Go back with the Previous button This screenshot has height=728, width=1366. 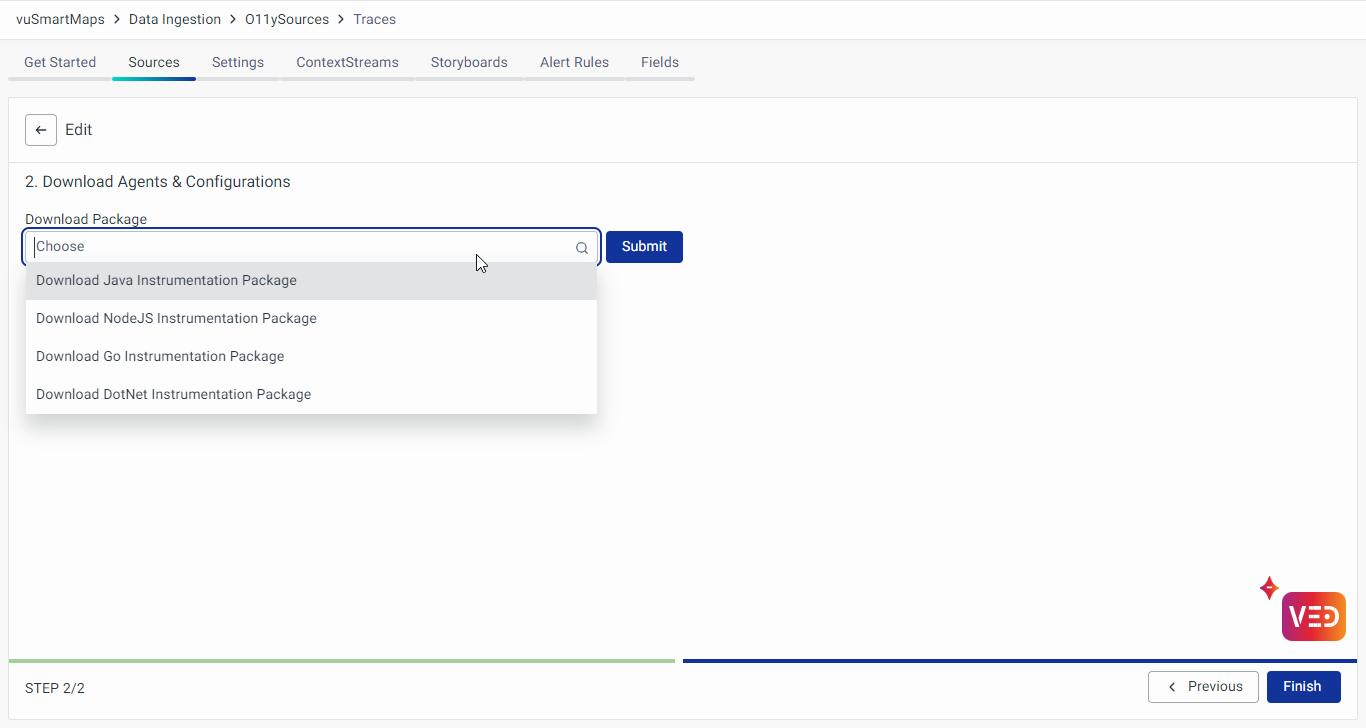click(1204, 687)
